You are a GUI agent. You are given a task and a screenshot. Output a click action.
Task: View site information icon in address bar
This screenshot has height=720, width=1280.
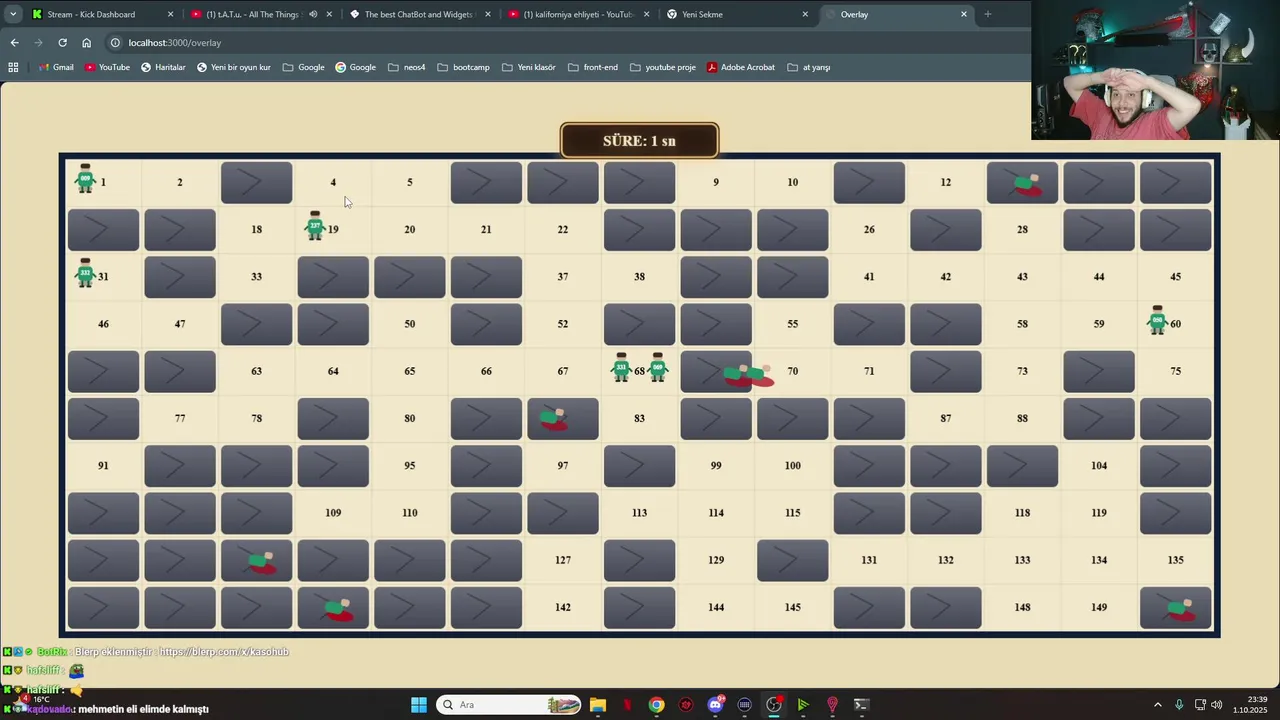pyautogui.click(x=115, y=43)
